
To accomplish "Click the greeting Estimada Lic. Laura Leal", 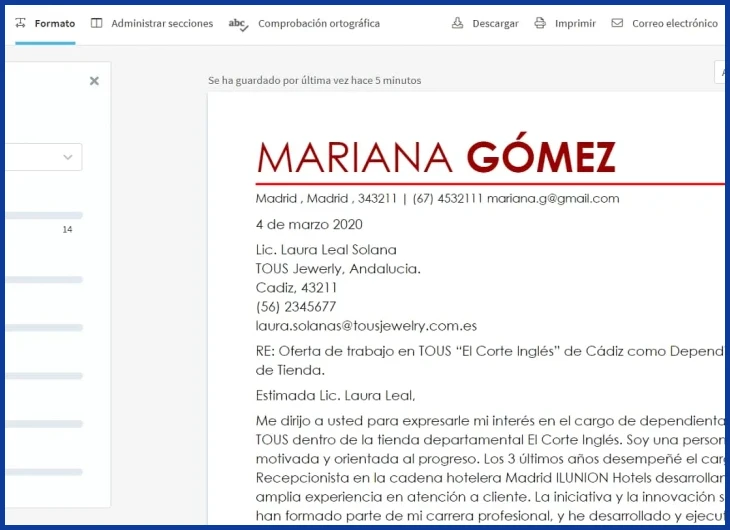I will 335,395.
